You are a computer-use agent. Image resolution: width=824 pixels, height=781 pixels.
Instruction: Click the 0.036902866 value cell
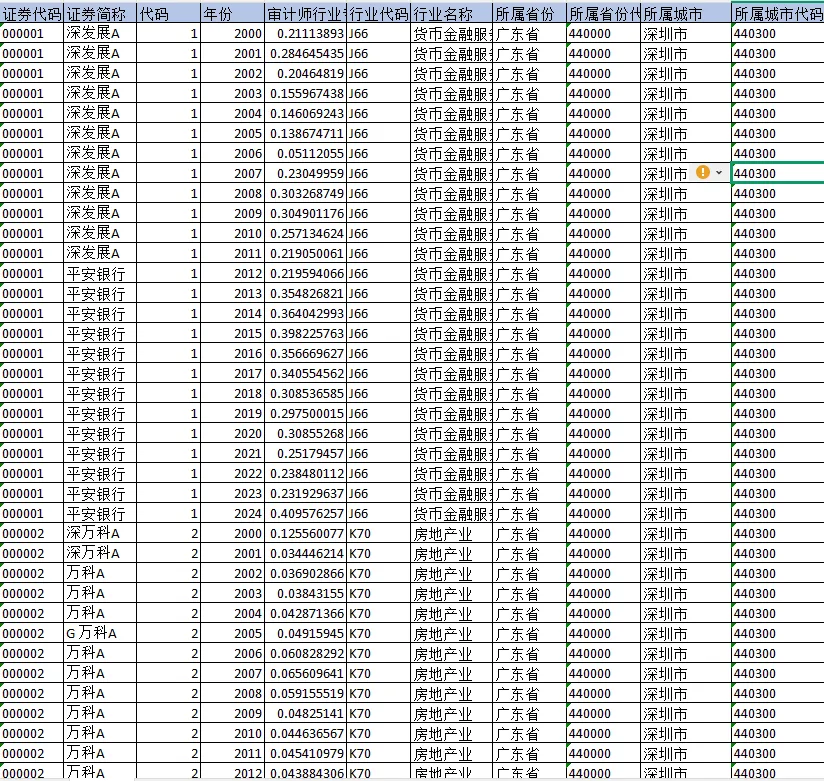[305, 573]
